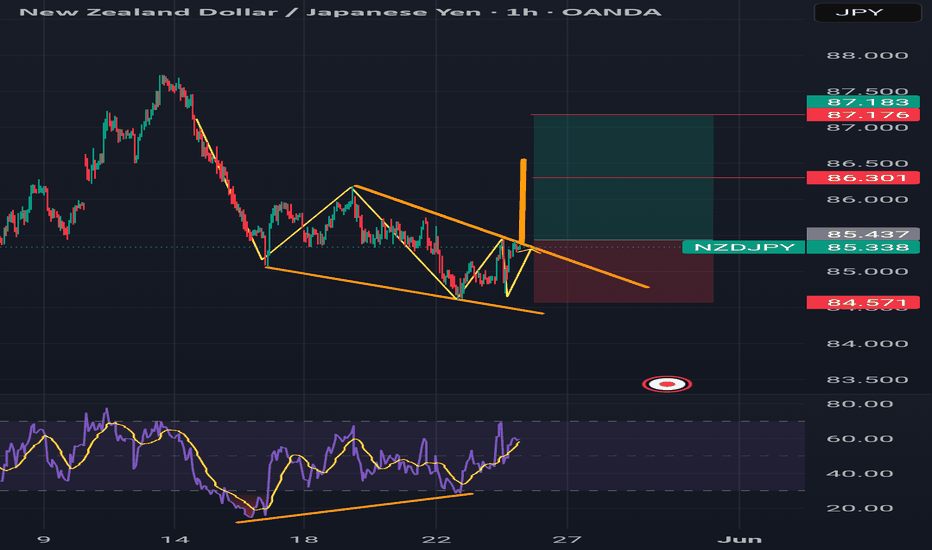The image size is (932, 550).
Task: Click the 20.00 RSI axis value
Action: (x=859, y=508)
